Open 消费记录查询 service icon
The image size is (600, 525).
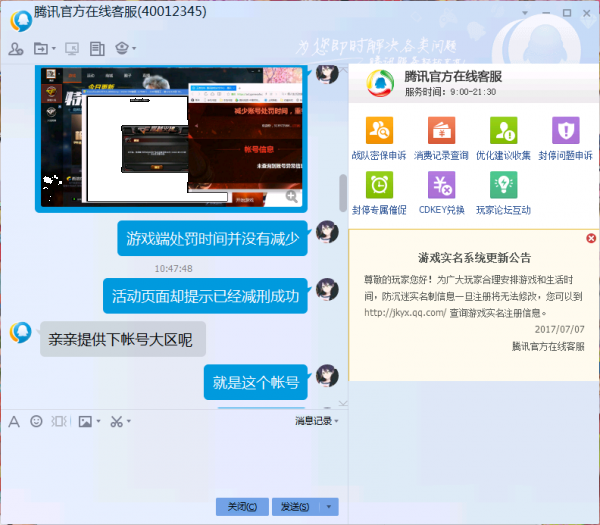coord(441,130)
